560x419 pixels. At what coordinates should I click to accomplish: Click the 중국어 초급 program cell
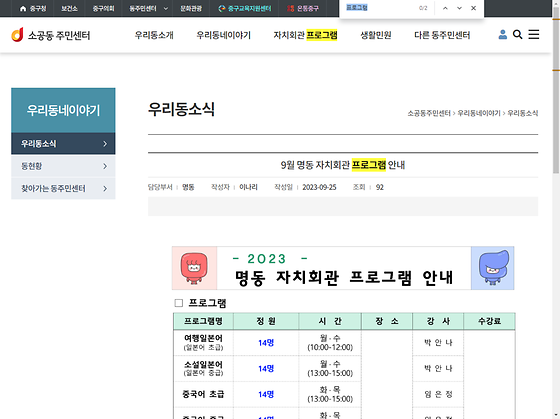(203, 394)
